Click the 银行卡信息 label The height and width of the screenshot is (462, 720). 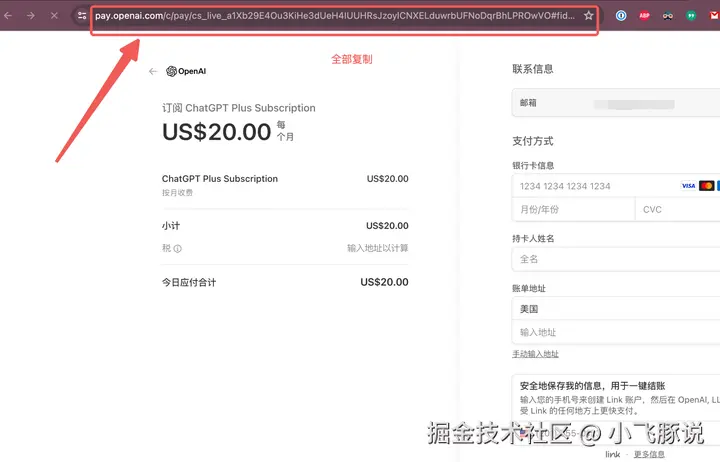point(533,165)
